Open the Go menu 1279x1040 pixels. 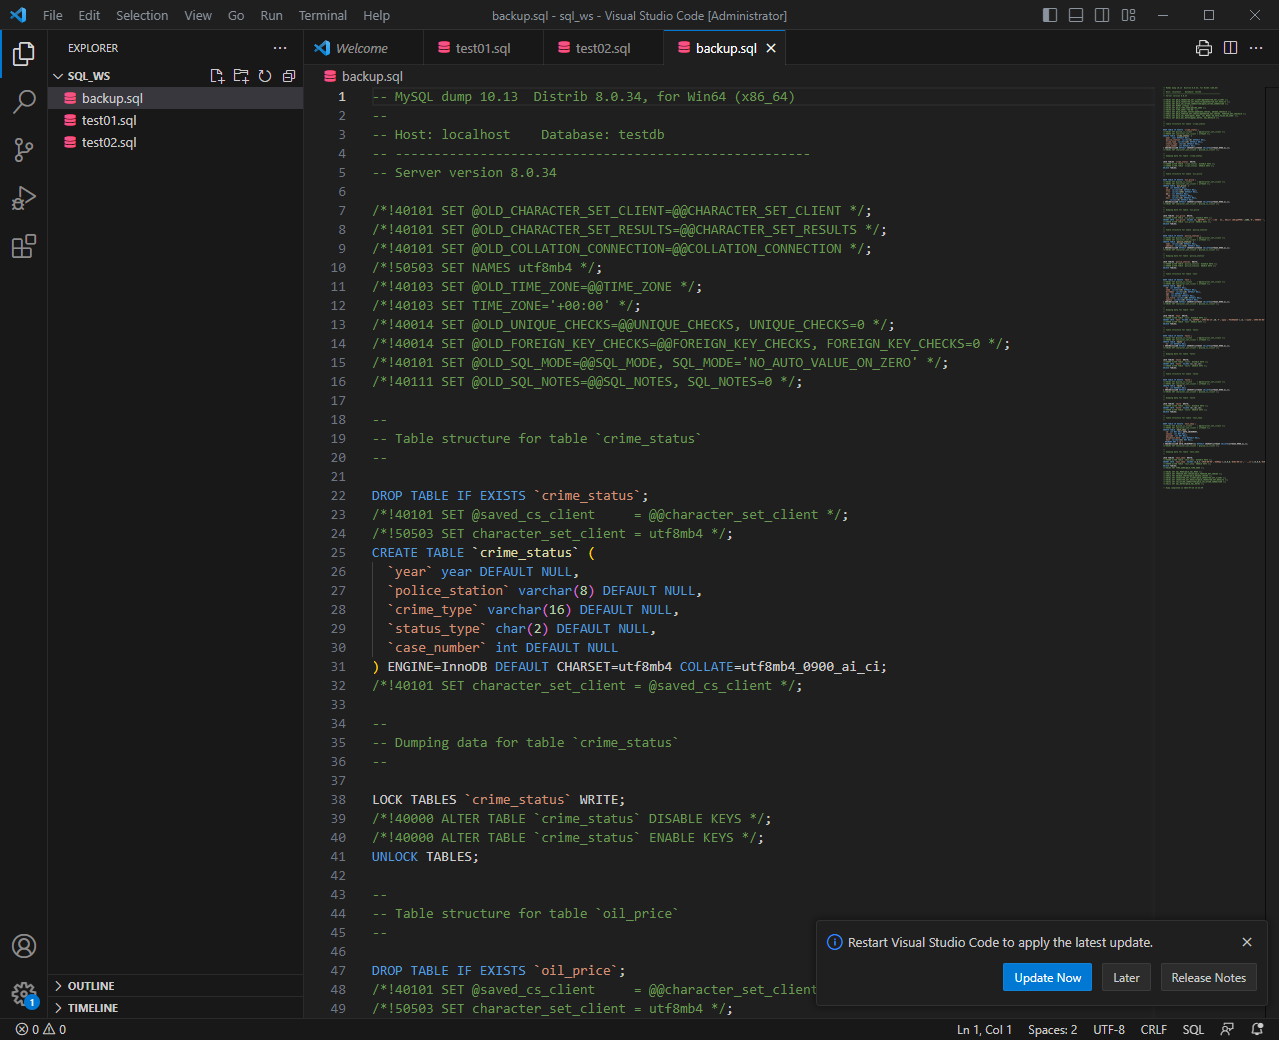(236, 15)
